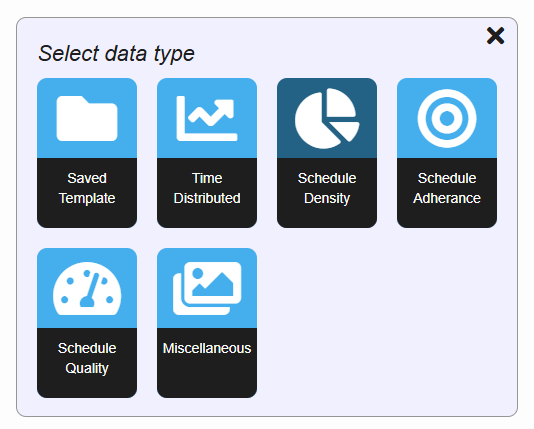Select the line chart Time Distributed icon
Viewport: 534px width, 429px height.
(x=207, y=118)
